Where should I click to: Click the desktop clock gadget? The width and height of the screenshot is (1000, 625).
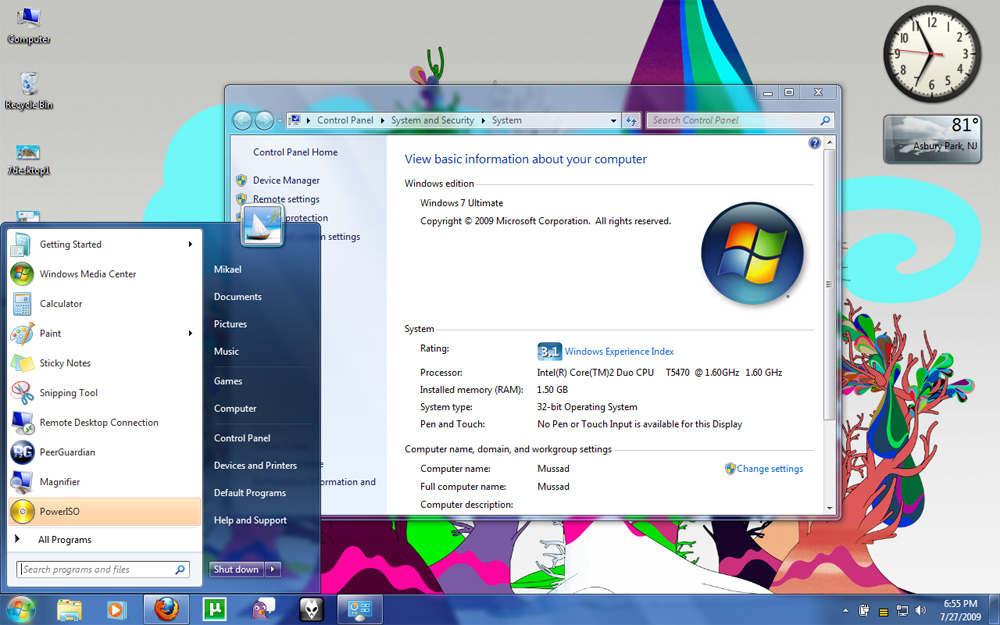coord(932,55)
